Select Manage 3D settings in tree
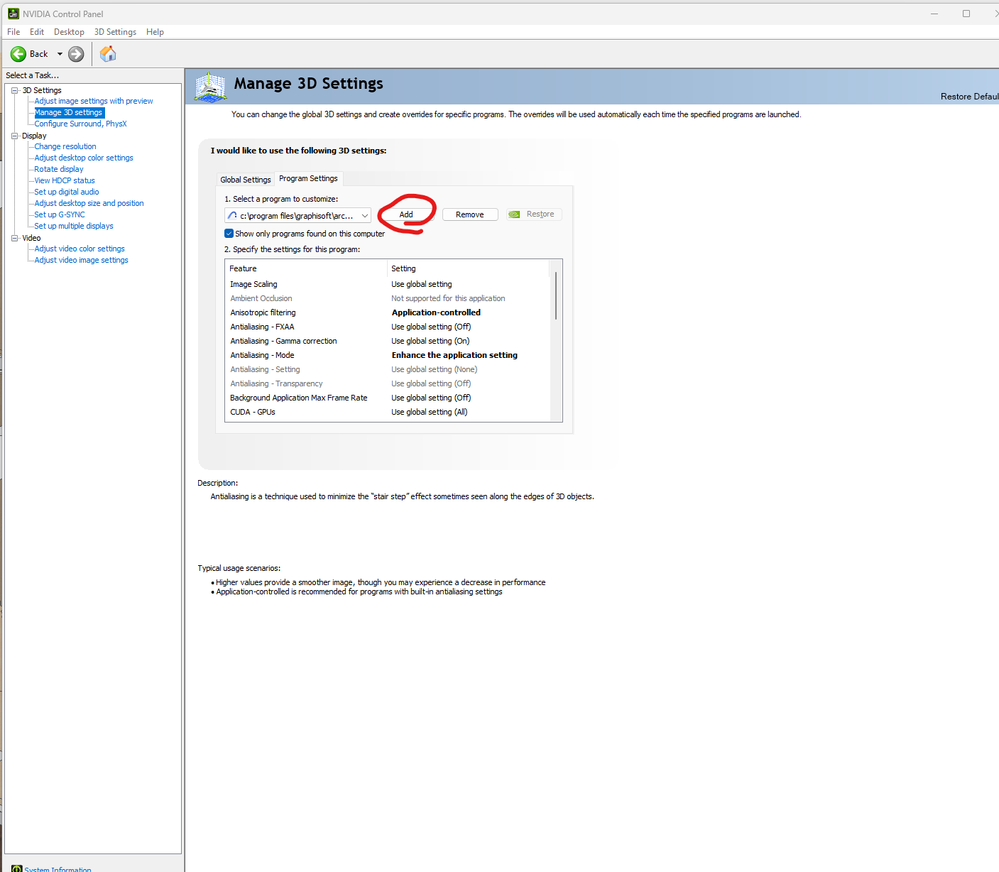 68,113
